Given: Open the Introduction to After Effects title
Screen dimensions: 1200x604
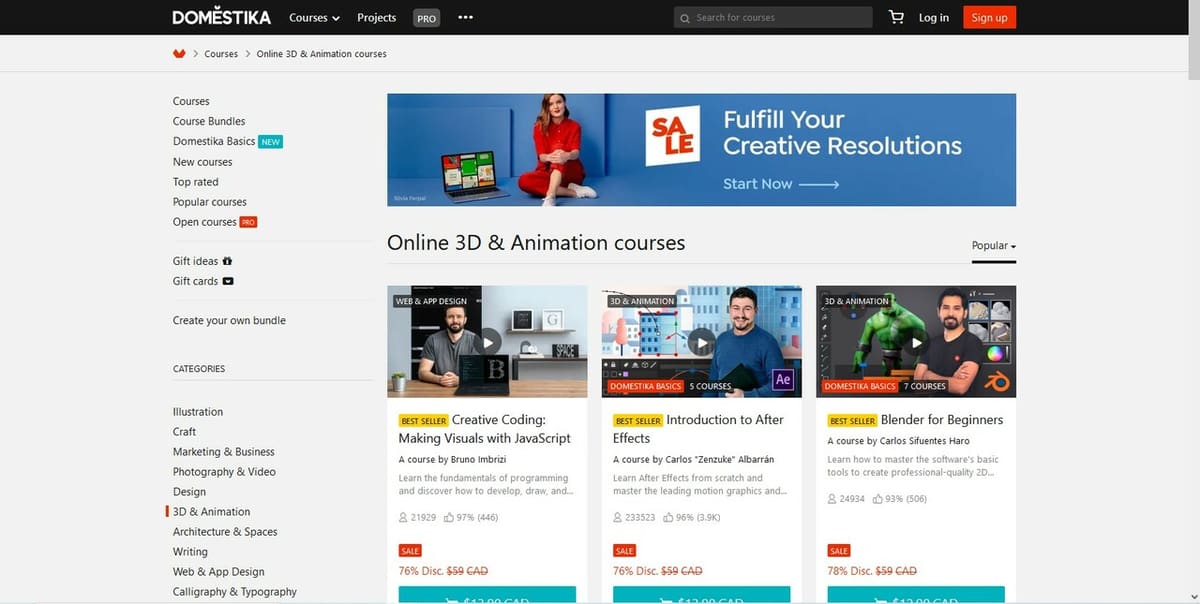Looking at the screenshot, I should tap(698, 429).
